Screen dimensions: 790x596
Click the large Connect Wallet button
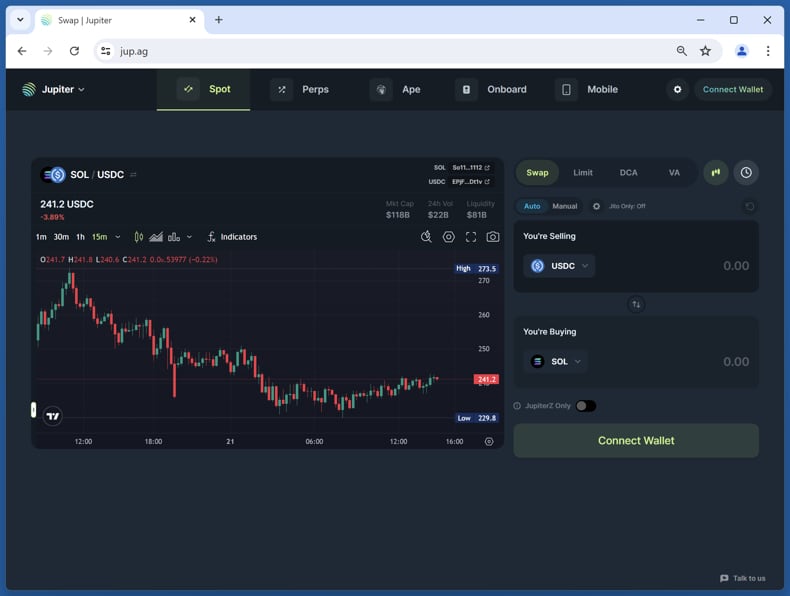click(636, 440)
